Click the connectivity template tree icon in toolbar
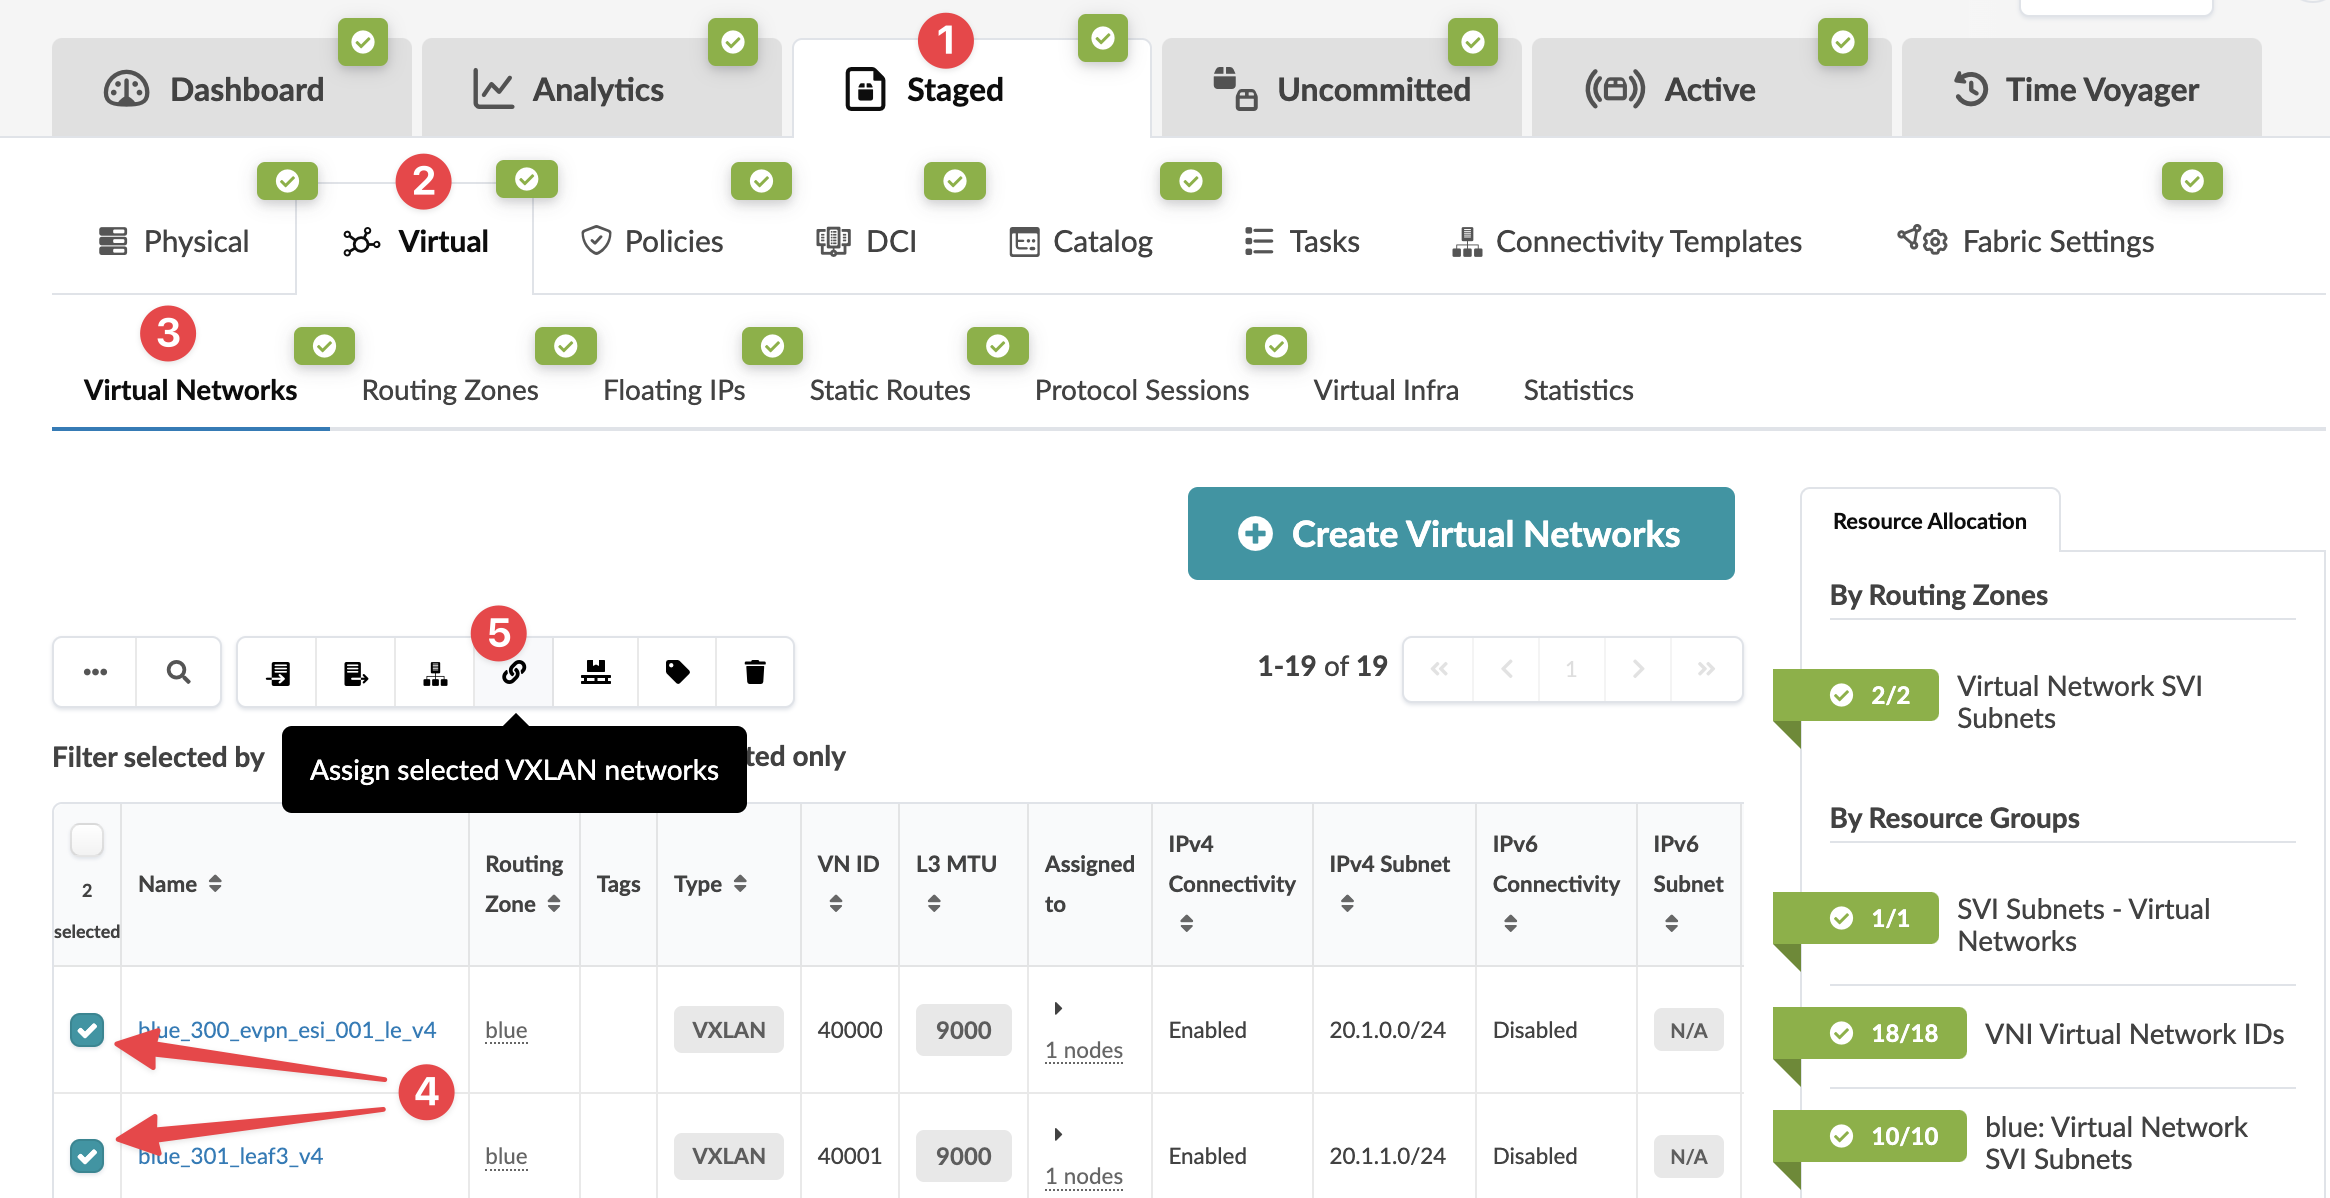This screenshot has width=2330, height=1198. (x=435, y=672)
